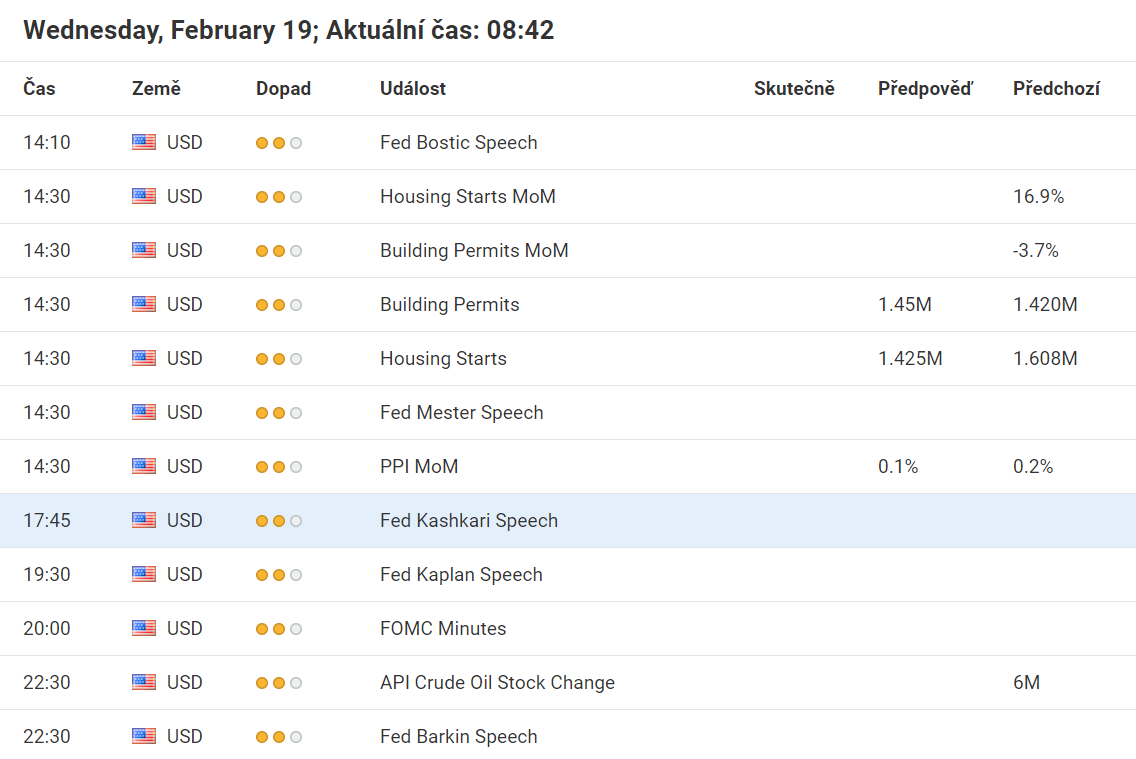
Task: Click the Událost column header
Action: click(x=413, y=88)
